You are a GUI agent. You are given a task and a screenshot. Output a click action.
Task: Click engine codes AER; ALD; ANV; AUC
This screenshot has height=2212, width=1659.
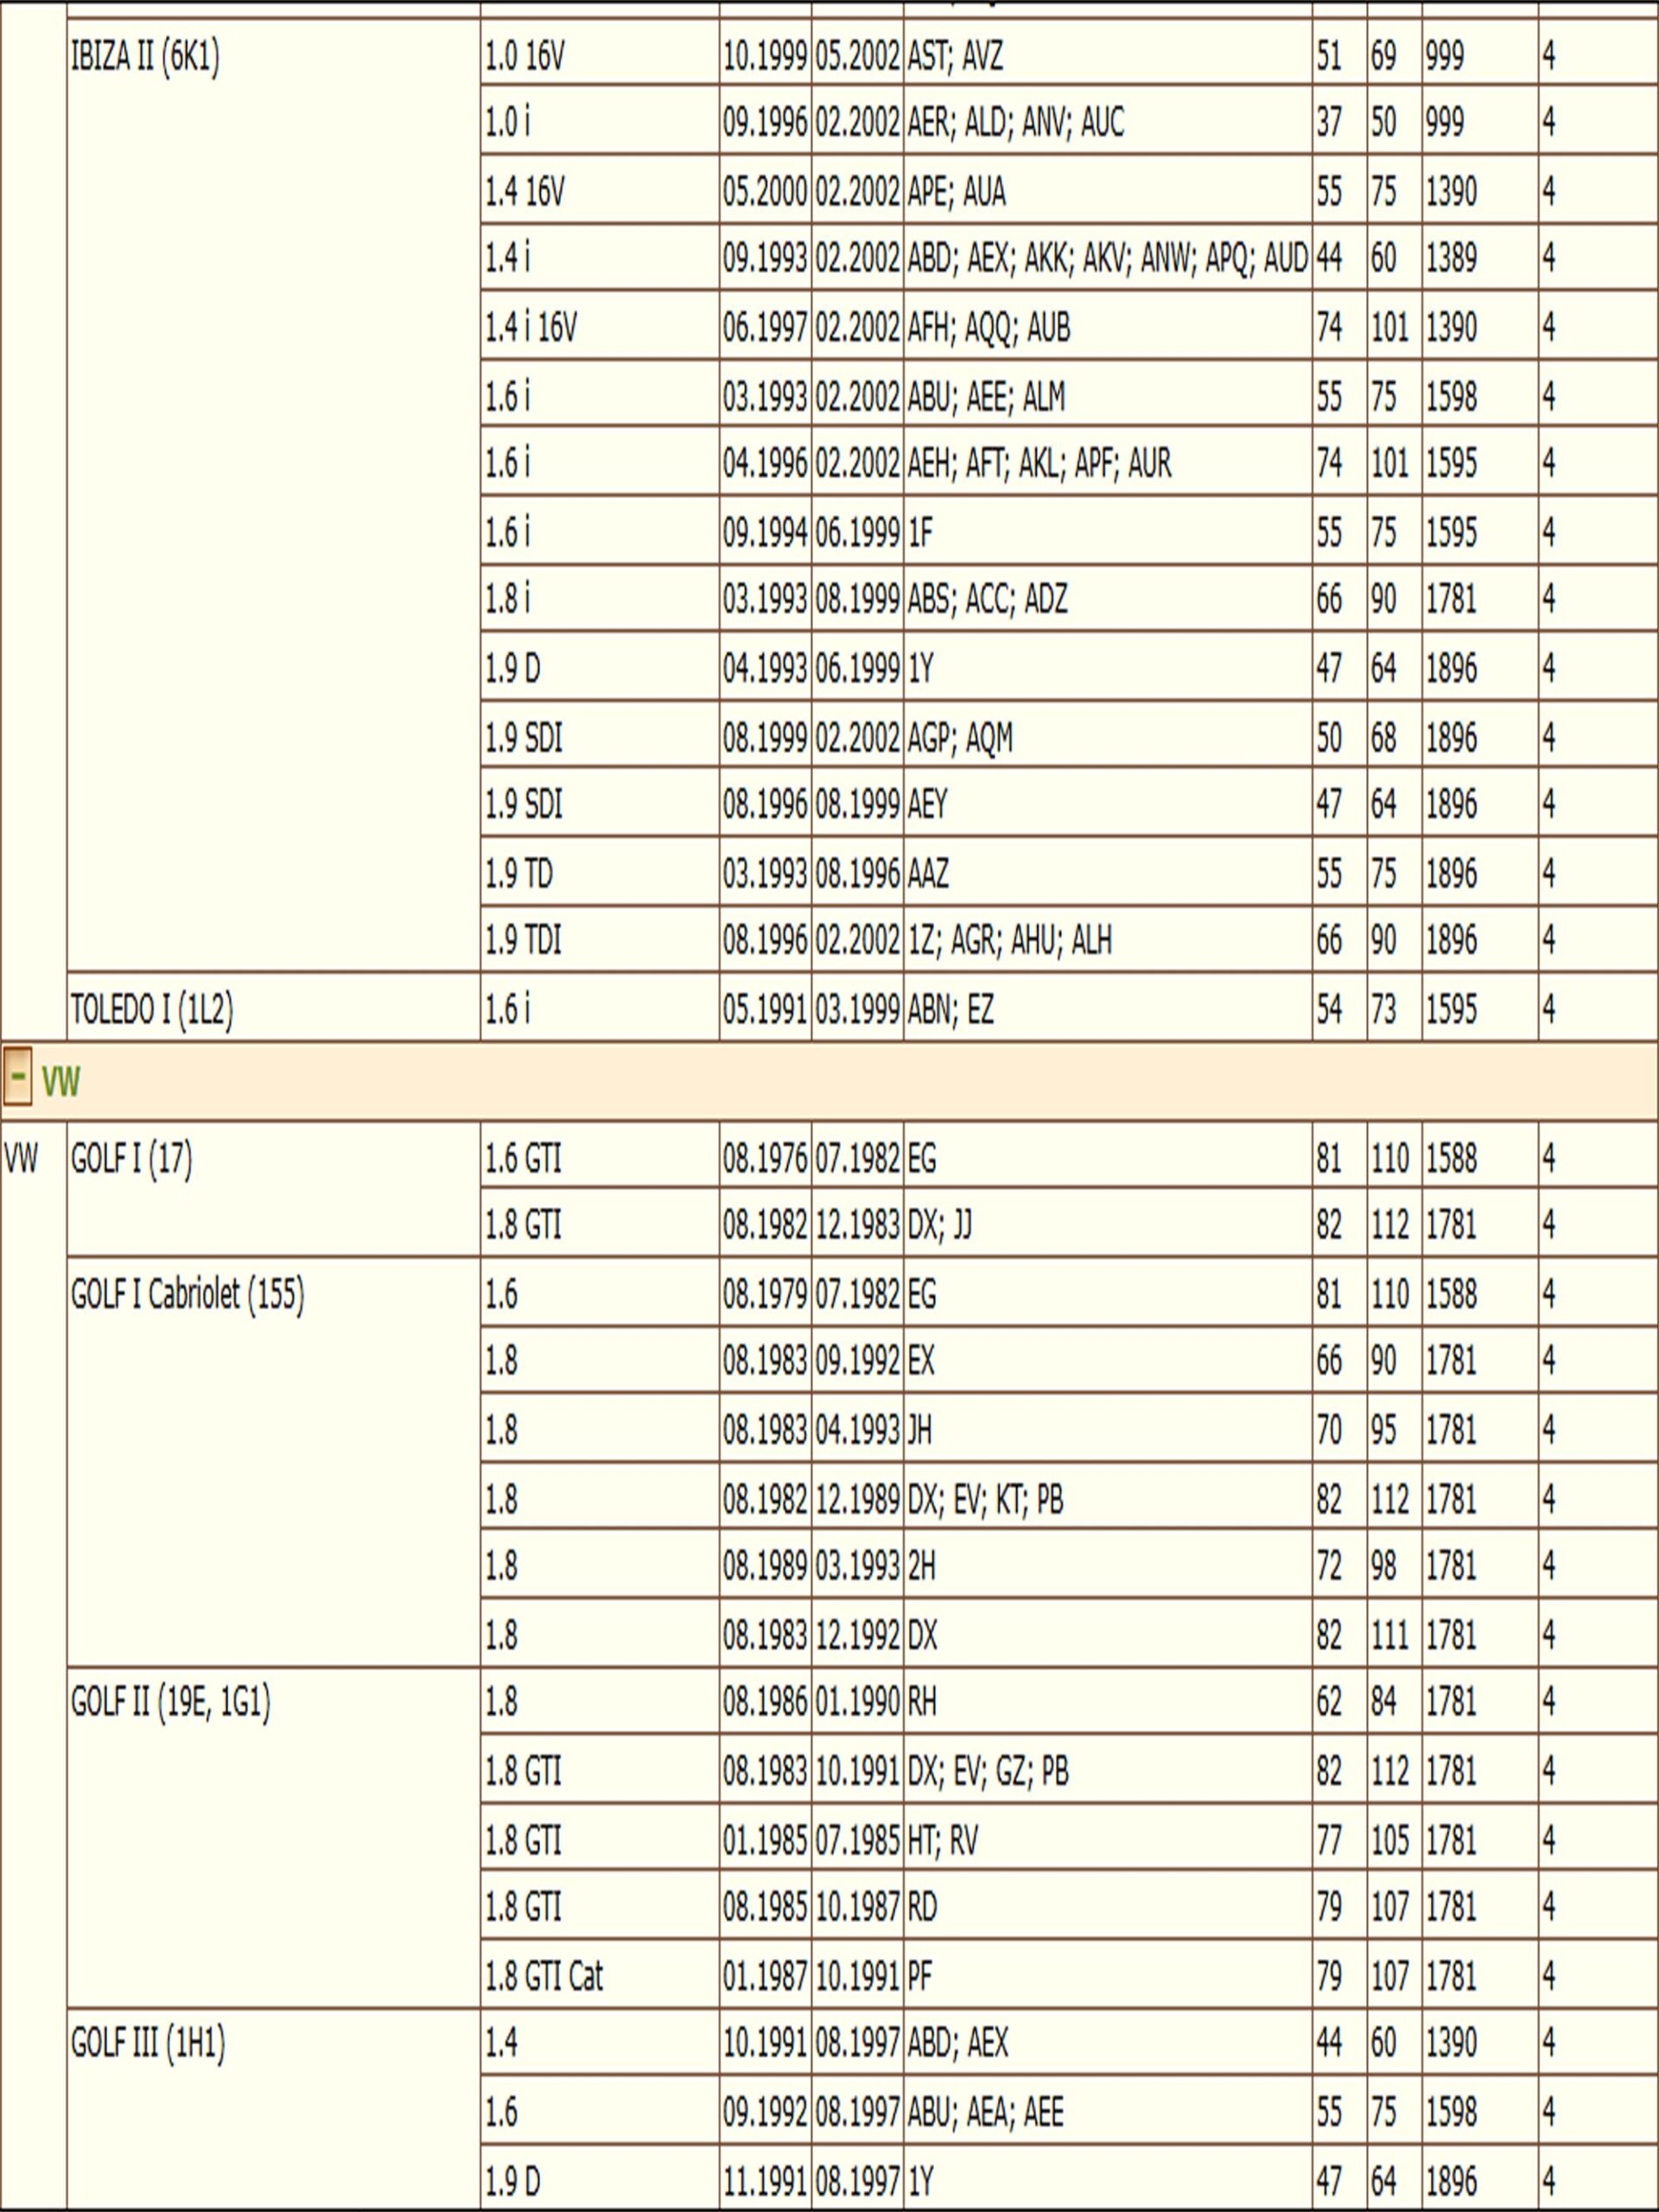(x=1015, y=123)
